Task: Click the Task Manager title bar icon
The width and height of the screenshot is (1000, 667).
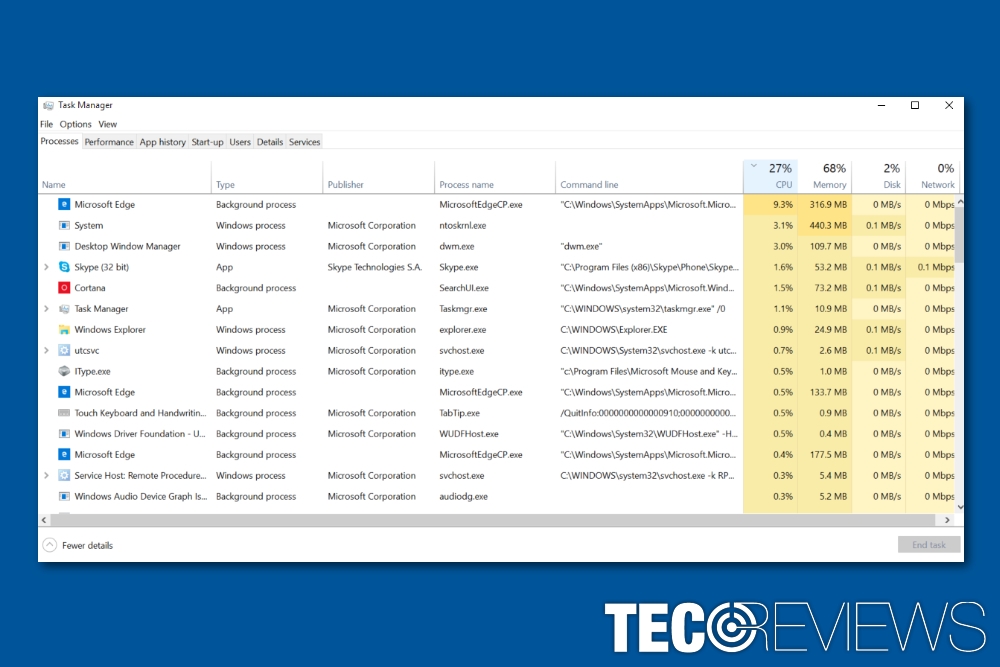Action: tap(48, 105)
